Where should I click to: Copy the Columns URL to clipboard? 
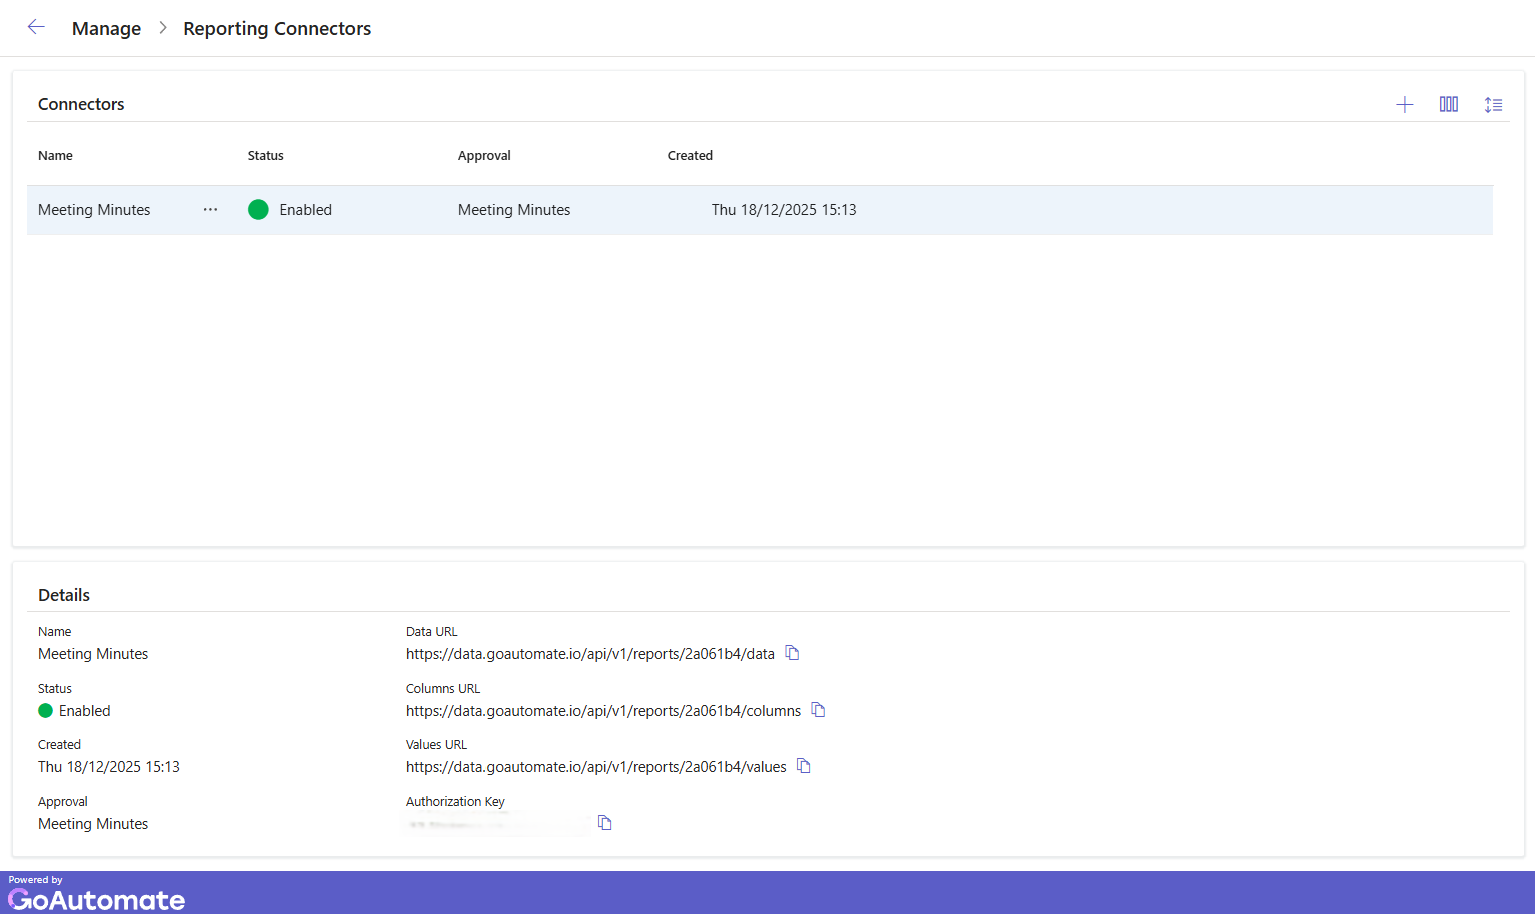click(818, 710)
